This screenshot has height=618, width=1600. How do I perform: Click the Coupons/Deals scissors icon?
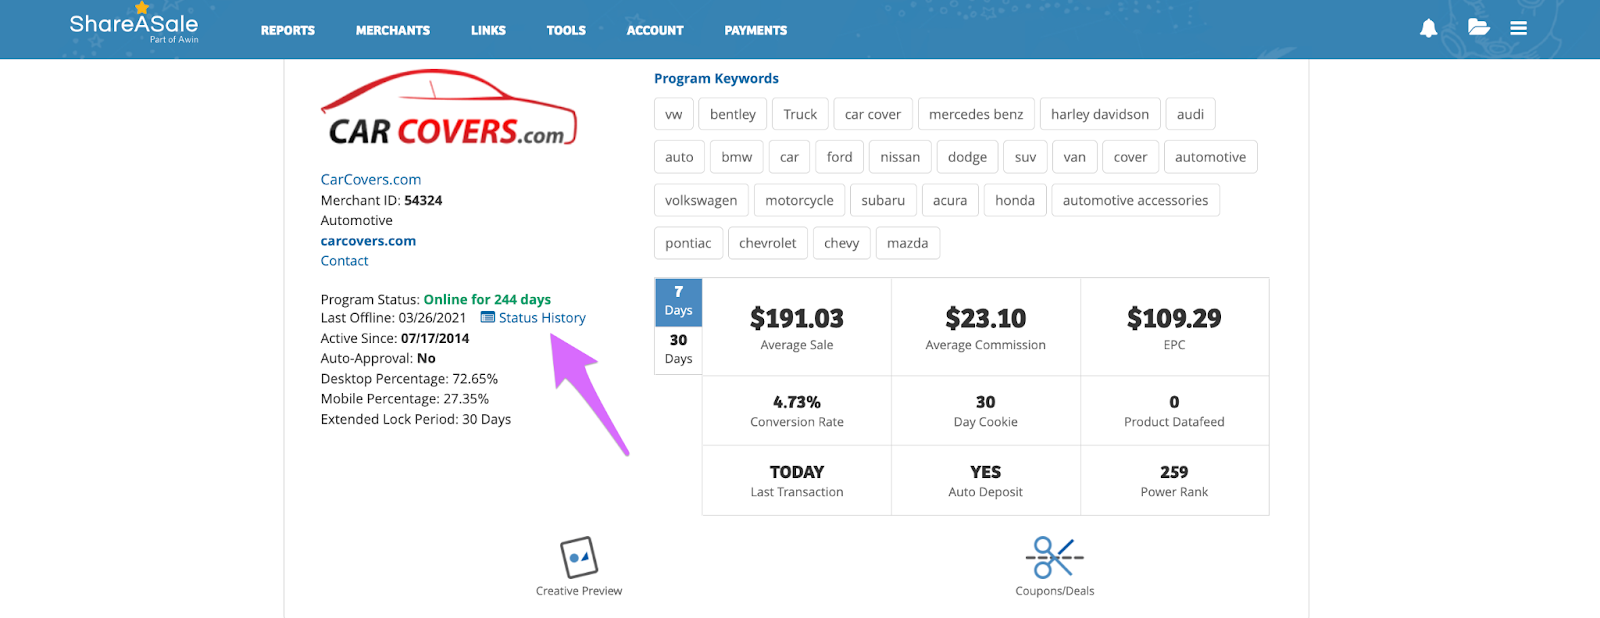1055,557
